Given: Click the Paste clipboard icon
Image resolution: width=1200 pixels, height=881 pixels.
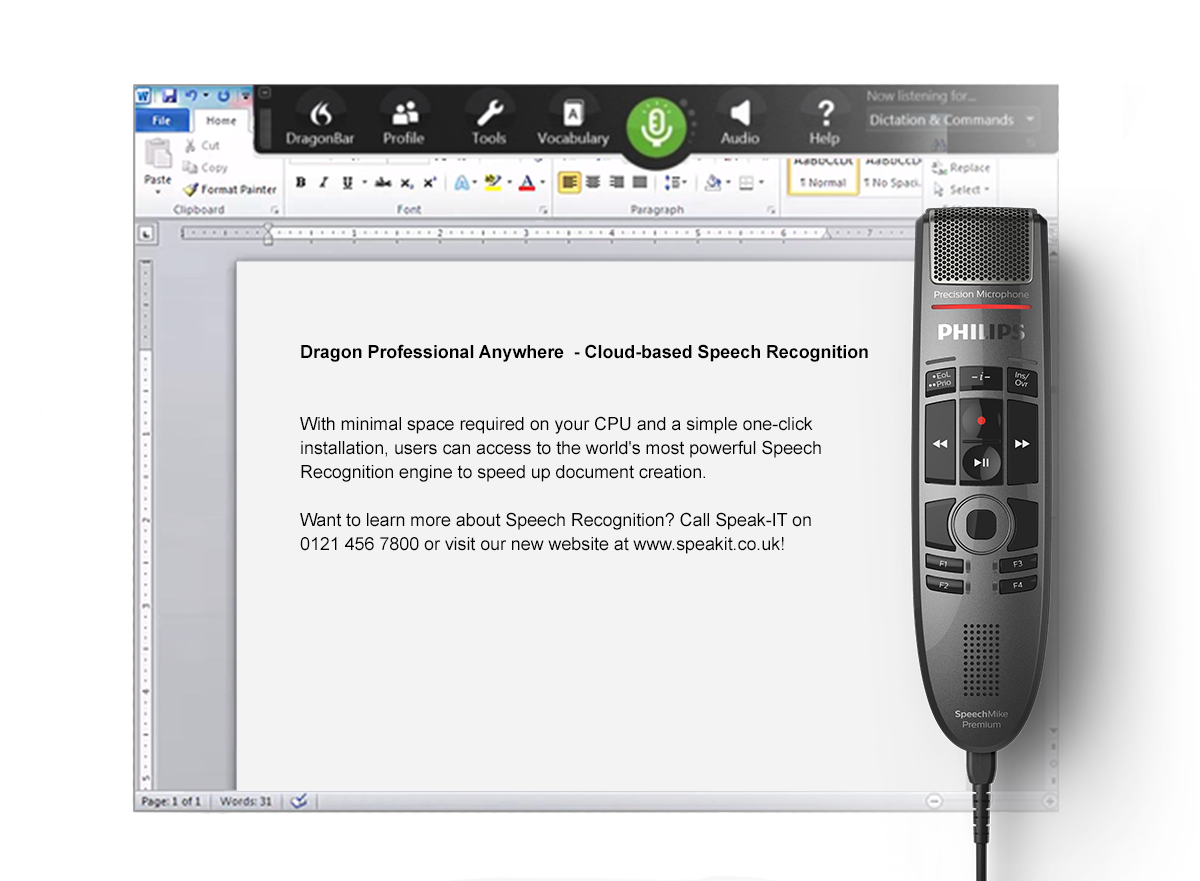Looking at the screenshot, I should click(158, 160).
